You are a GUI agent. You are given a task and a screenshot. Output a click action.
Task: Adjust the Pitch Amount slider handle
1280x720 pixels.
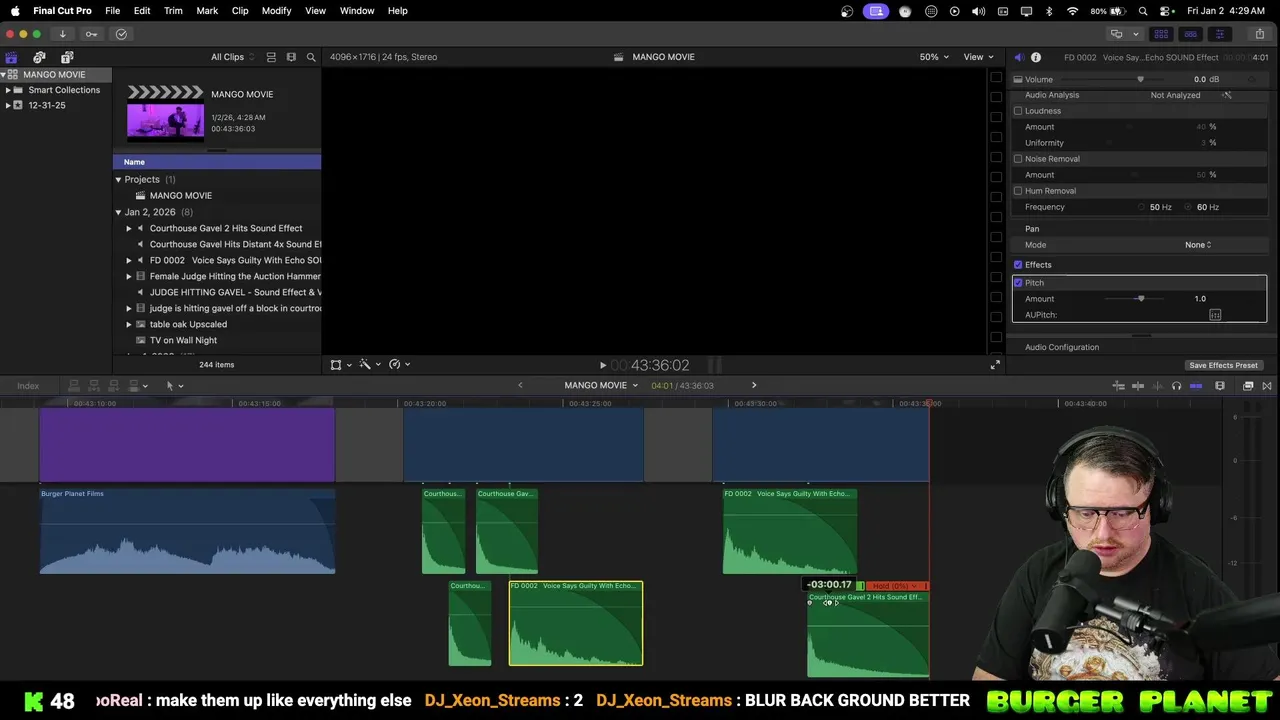click(x=1141, y=299)
